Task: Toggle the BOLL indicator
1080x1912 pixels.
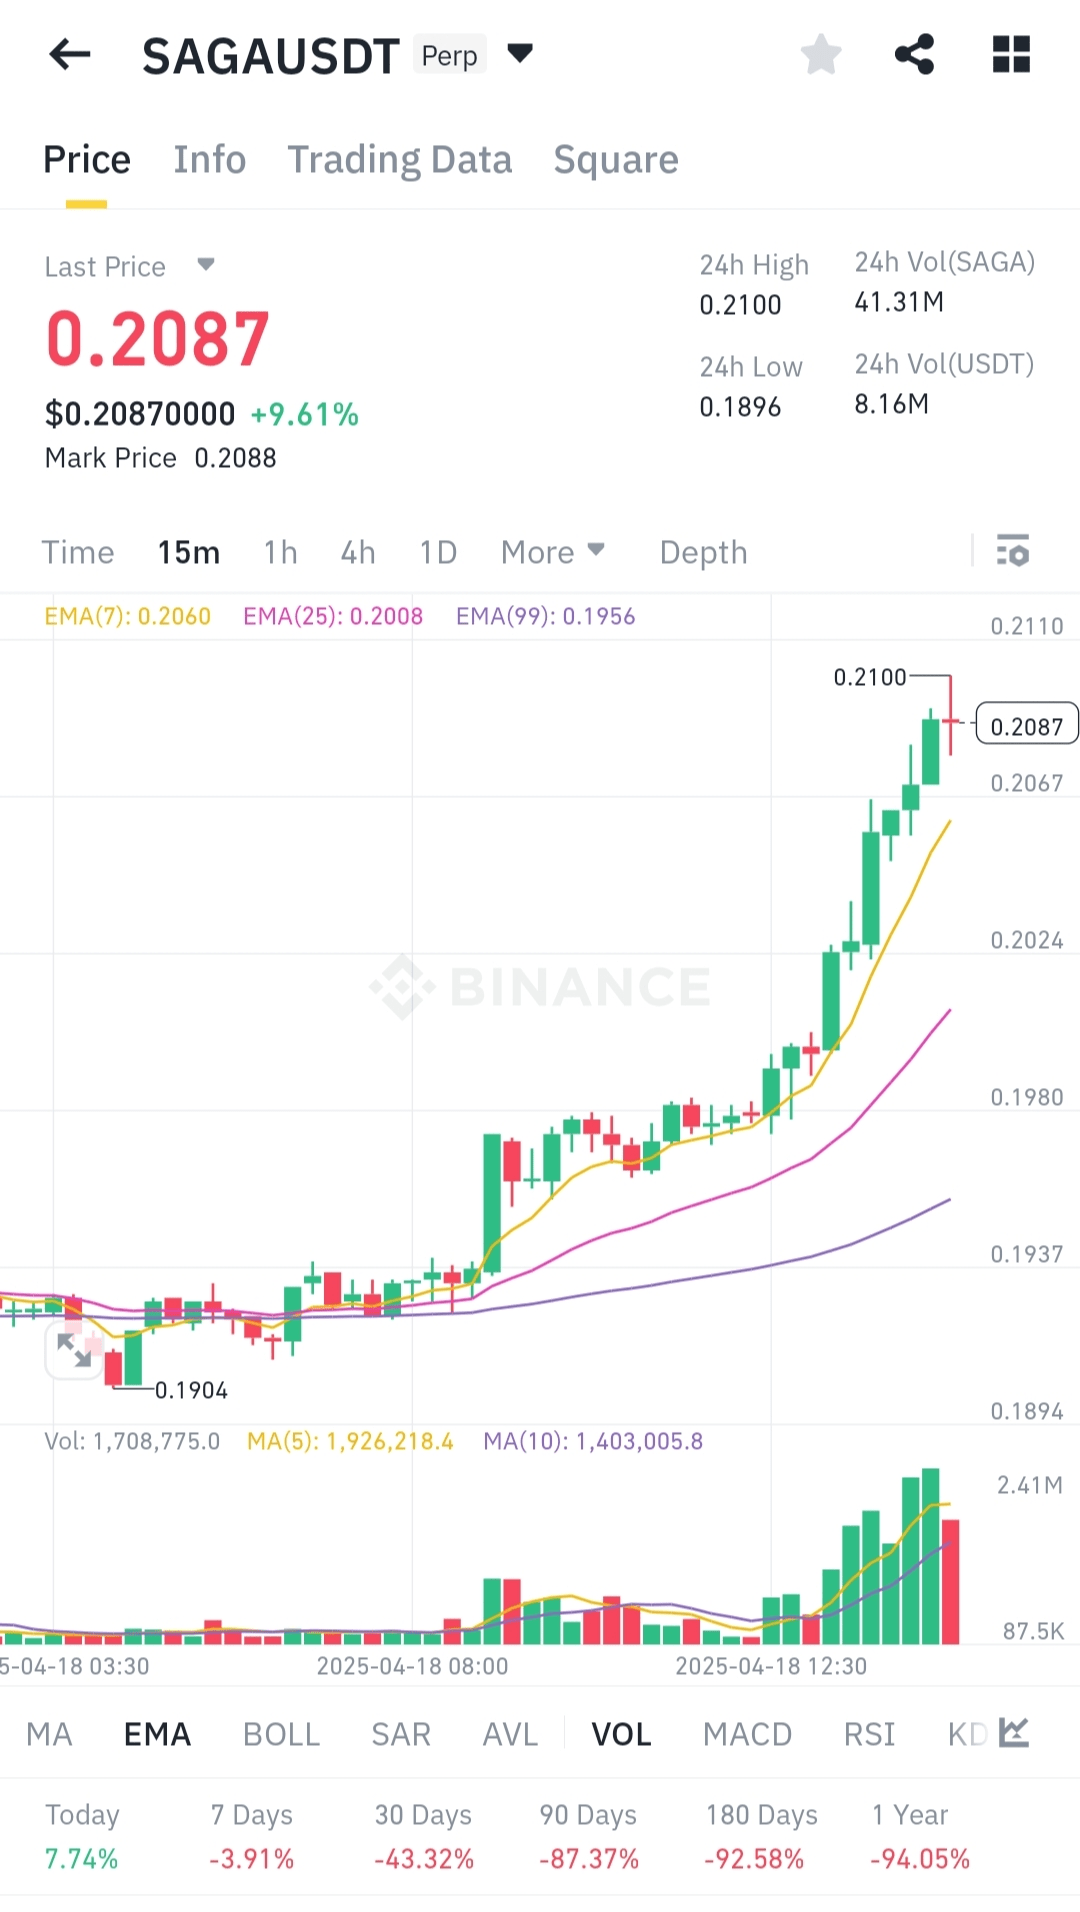Action: pos(281,1734)
